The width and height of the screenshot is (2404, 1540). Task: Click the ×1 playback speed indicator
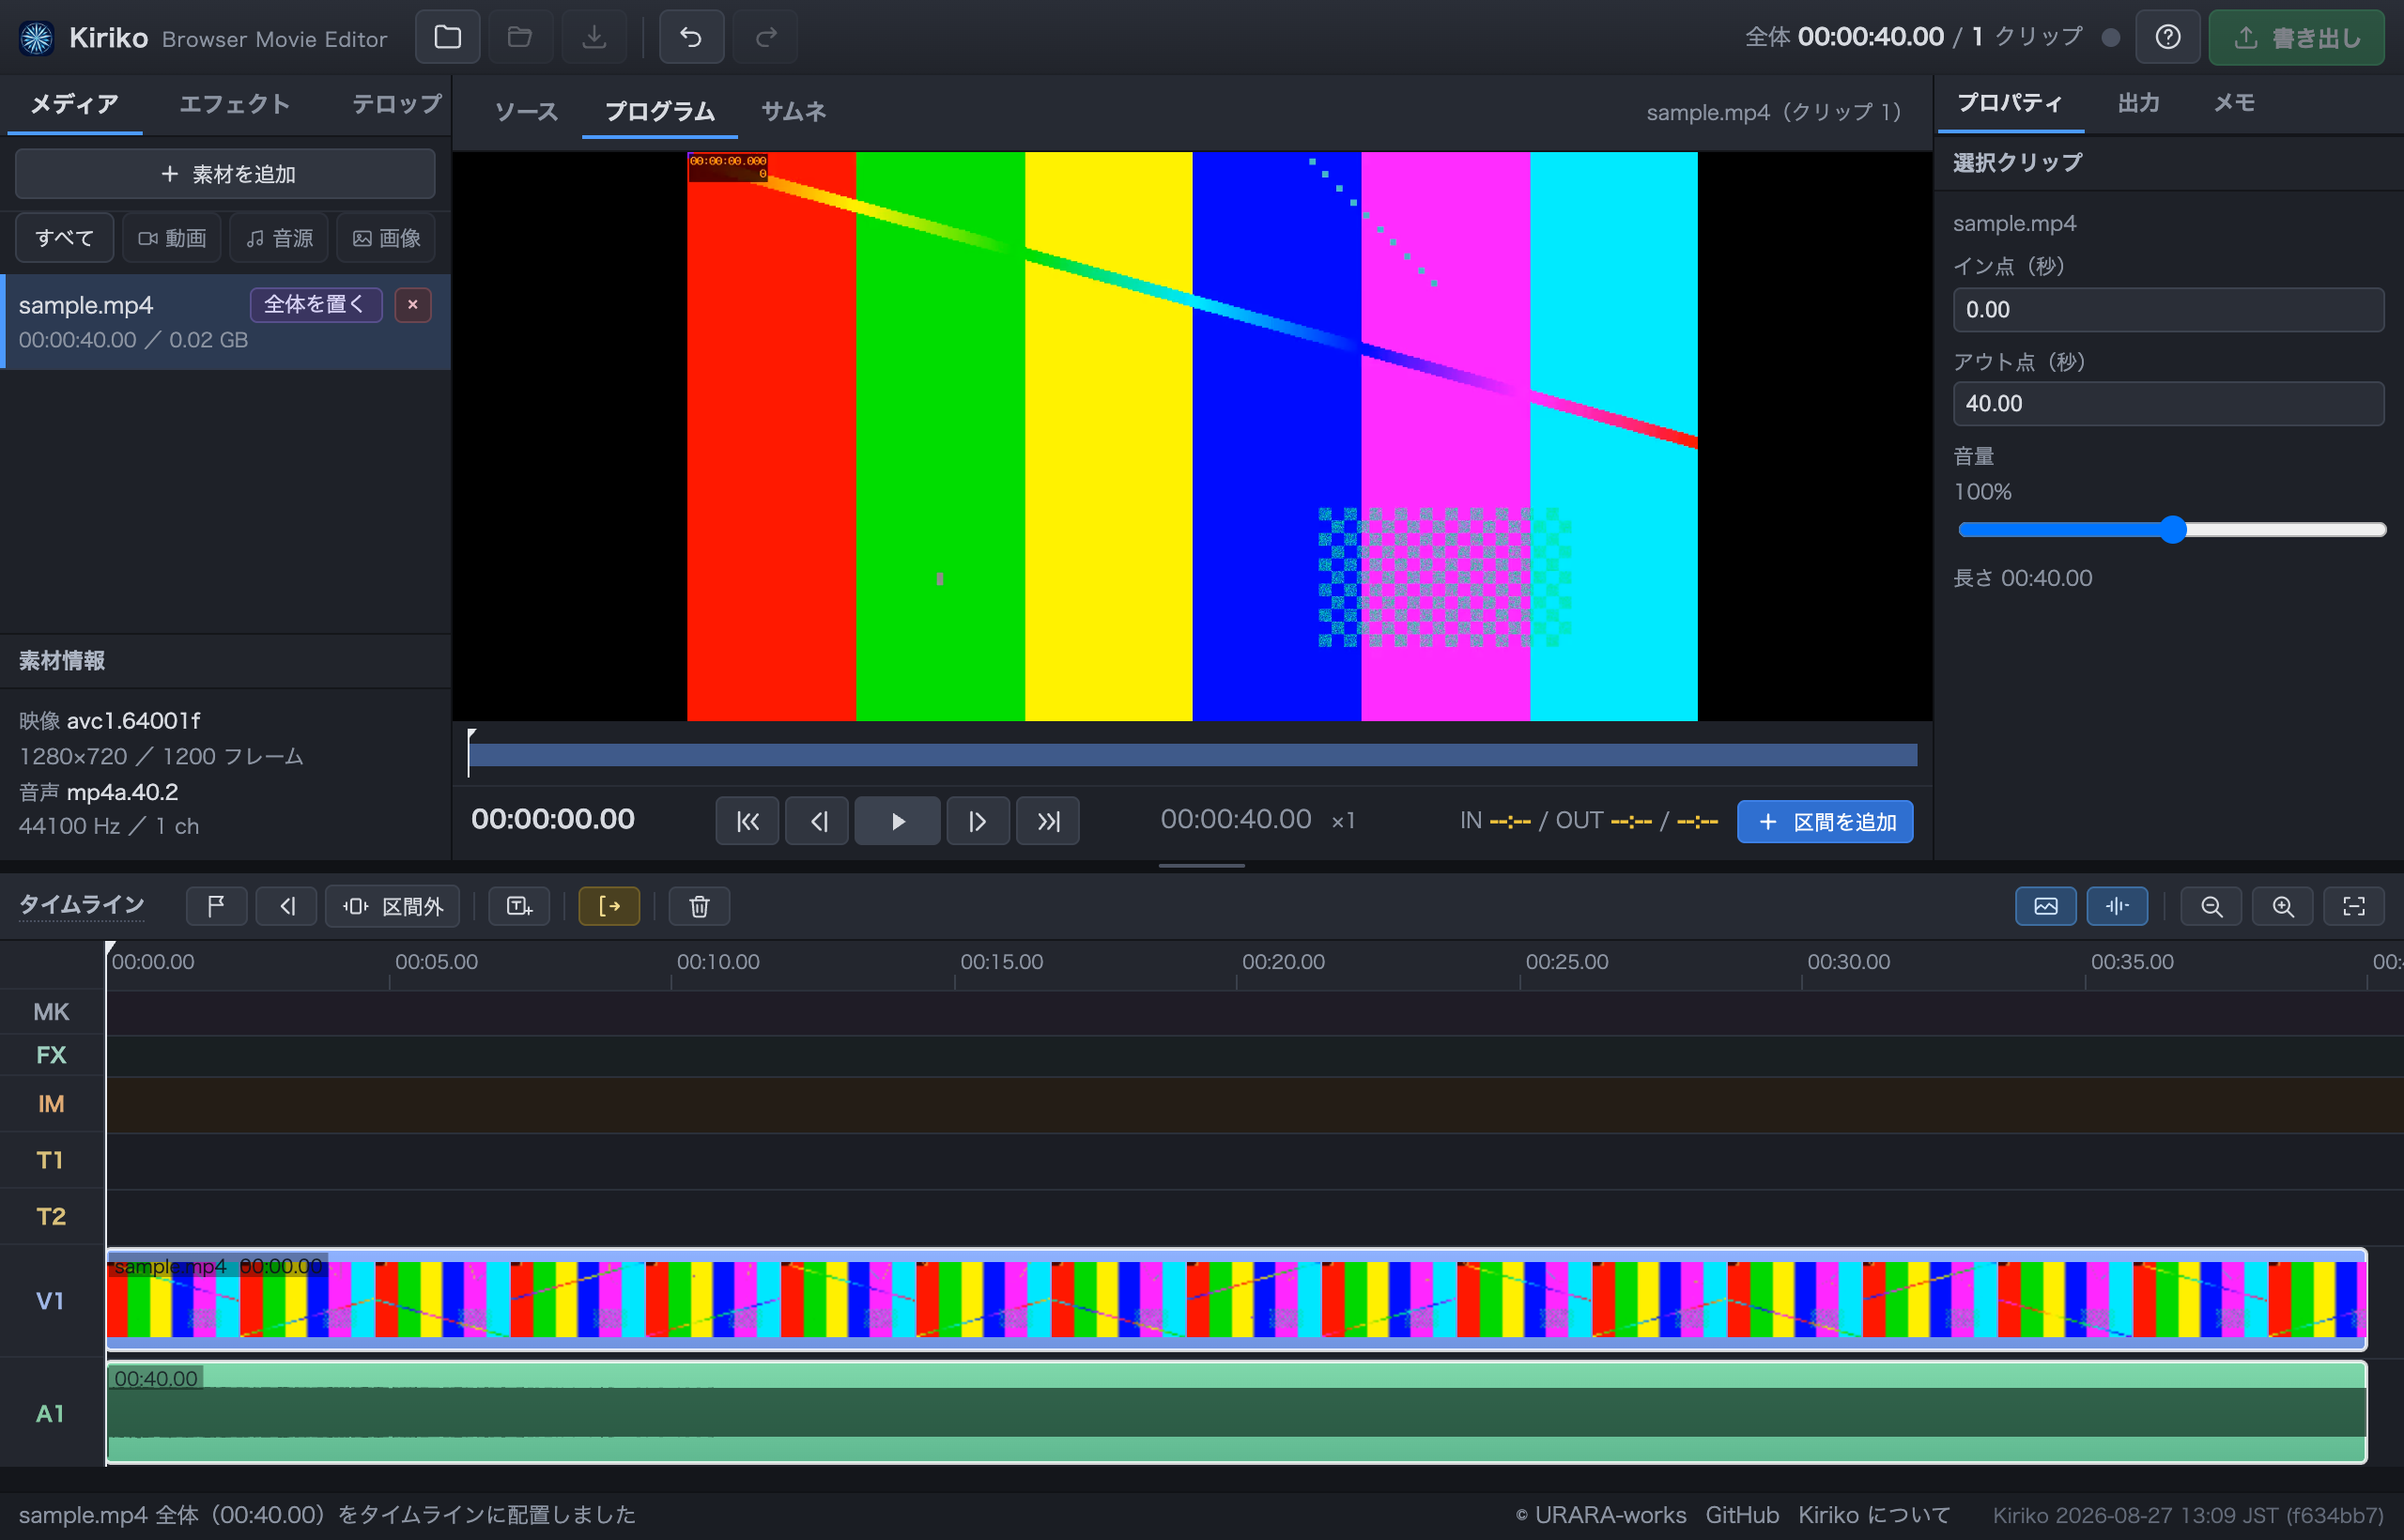1343,821
